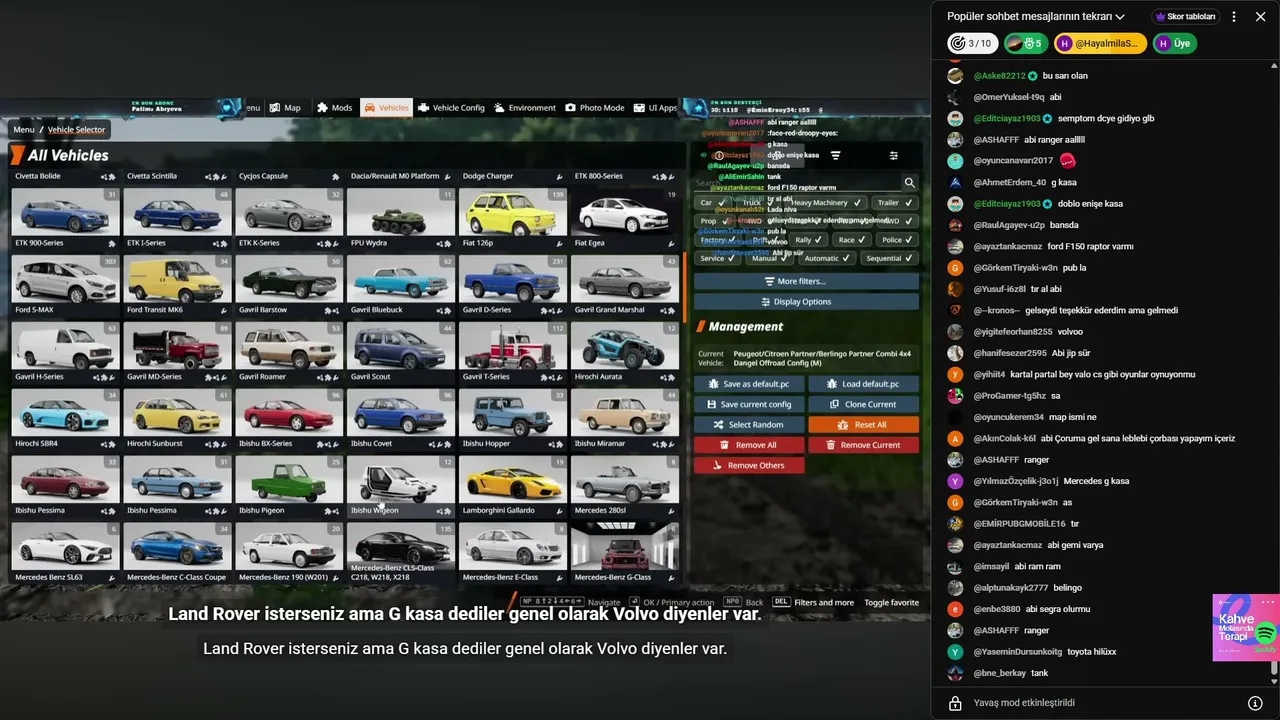Click Load default.pc button
The image size is (1280, 720).
tap(863, 384)
